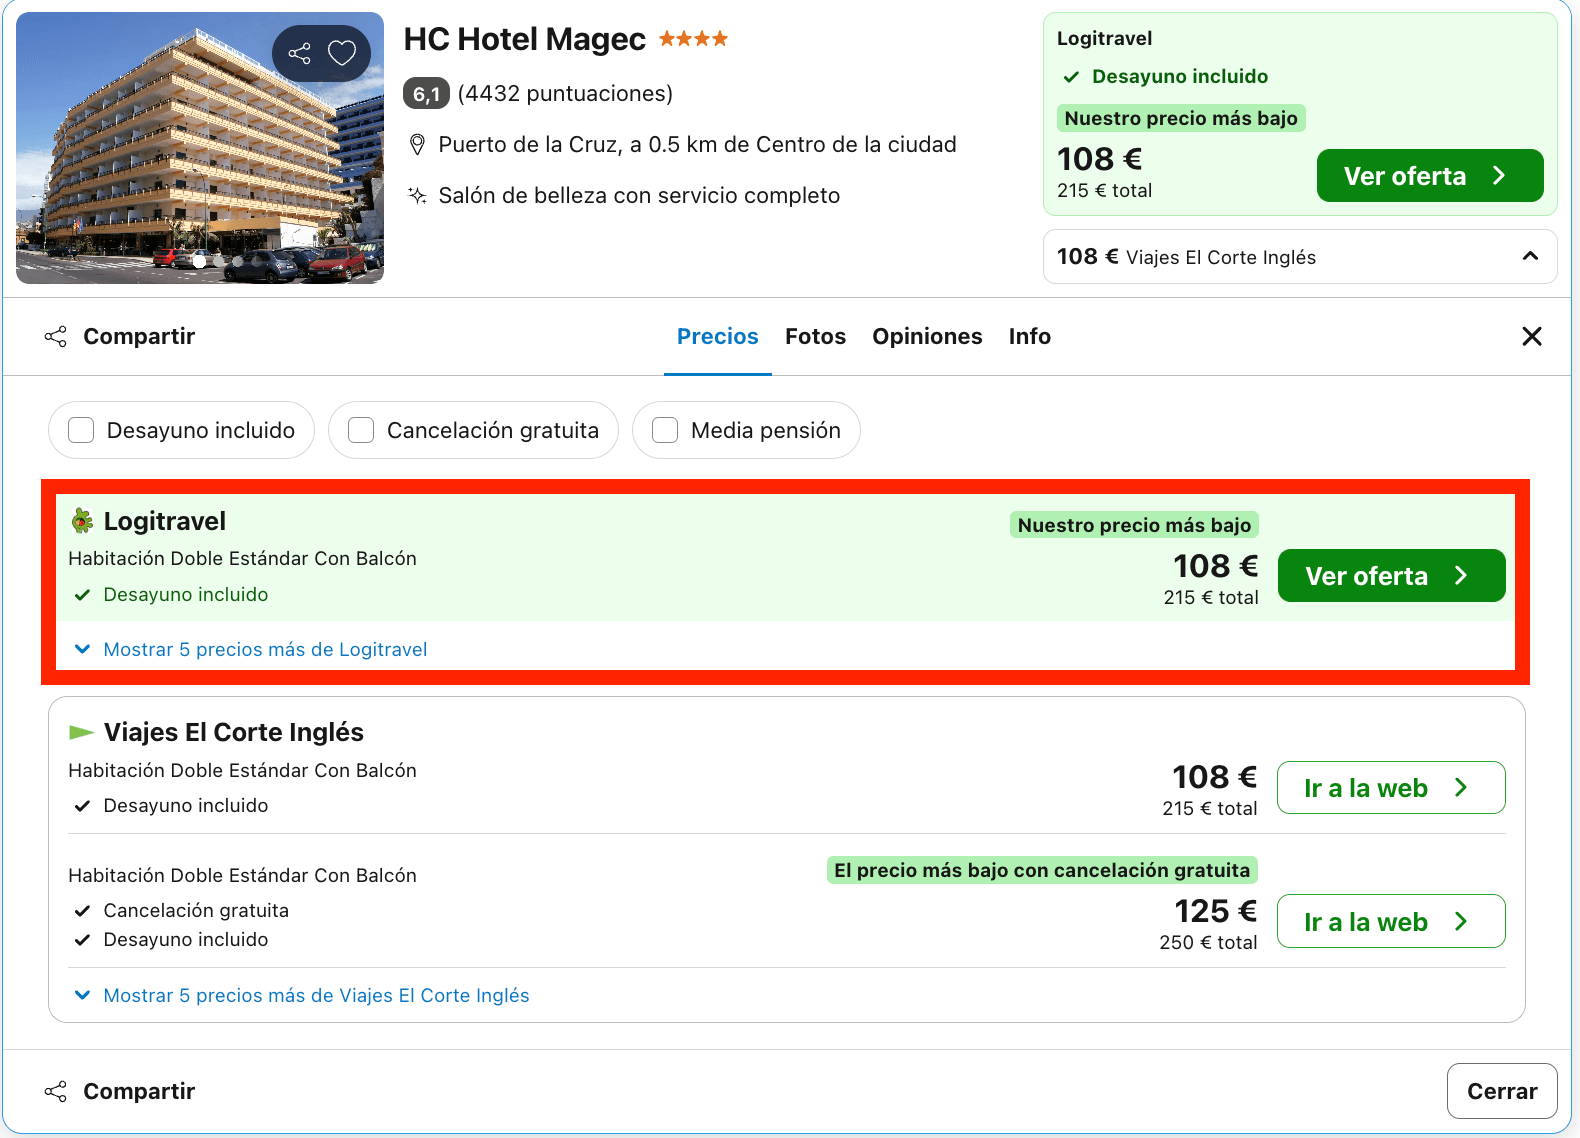Click Ir a la web for the 108 € offer
The width and height of the screenshot is (1580, 1138).
coord(1391,788)
